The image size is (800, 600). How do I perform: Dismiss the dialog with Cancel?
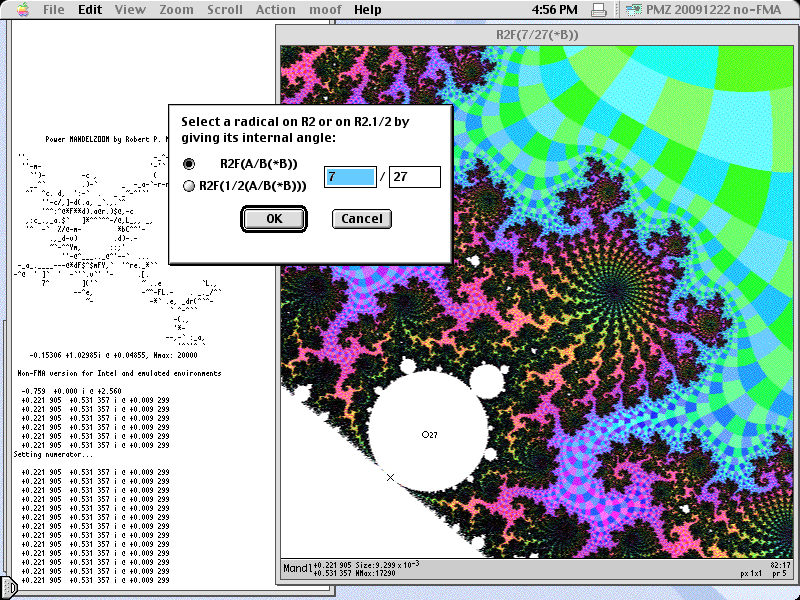pos(362,219)
